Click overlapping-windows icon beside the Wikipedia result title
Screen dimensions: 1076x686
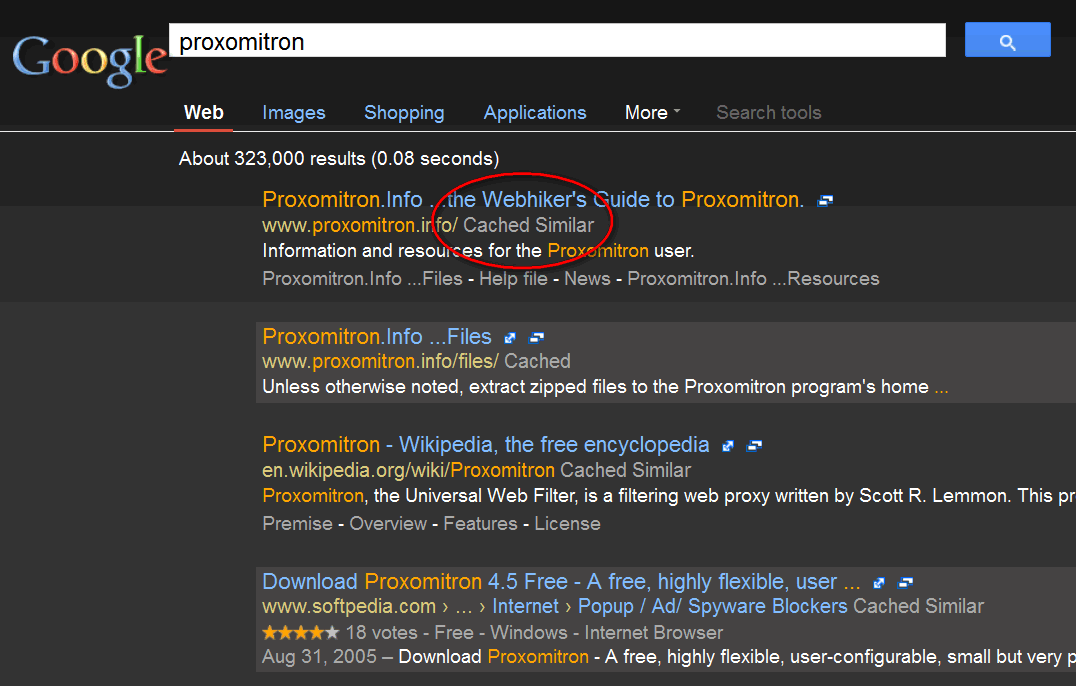(x=755, y=446)
